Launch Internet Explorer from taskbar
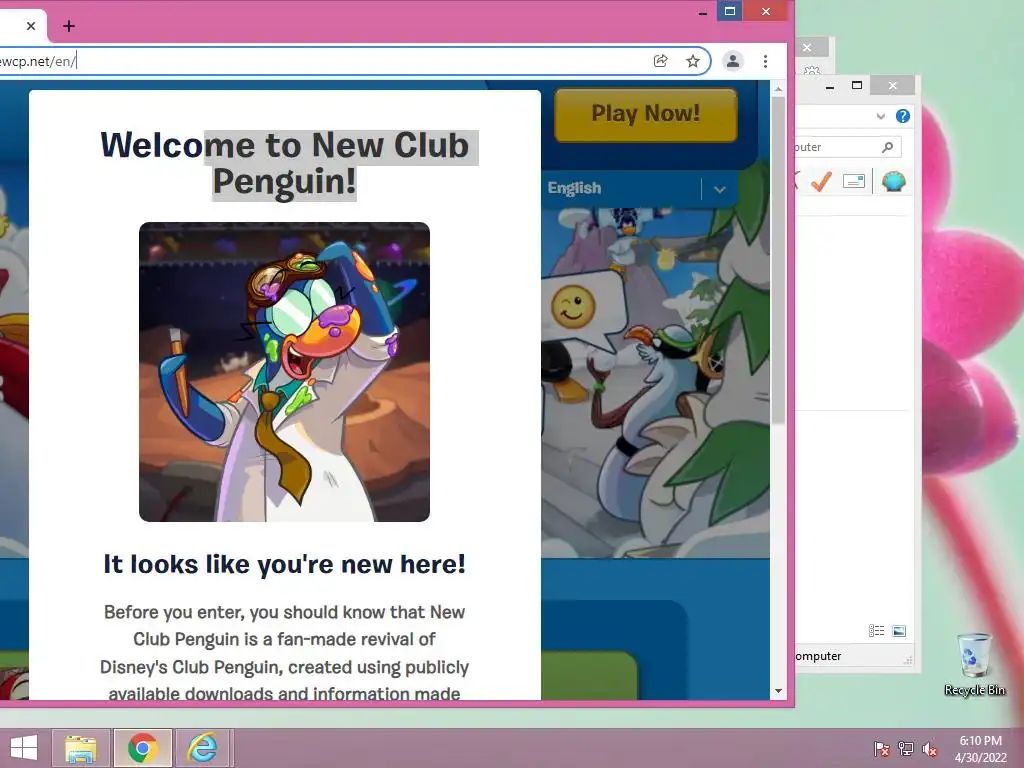Screen dimensions: 1024x768 pyautogui.click(x=202, y=748)
